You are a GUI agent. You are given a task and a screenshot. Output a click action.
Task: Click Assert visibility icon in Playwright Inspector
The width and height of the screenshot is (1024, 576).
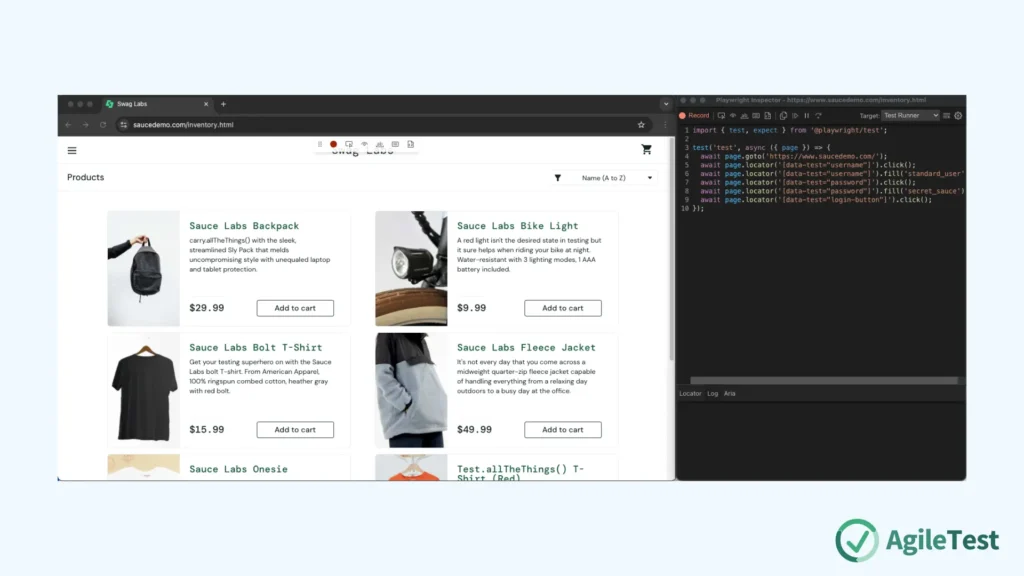(733, 116)
